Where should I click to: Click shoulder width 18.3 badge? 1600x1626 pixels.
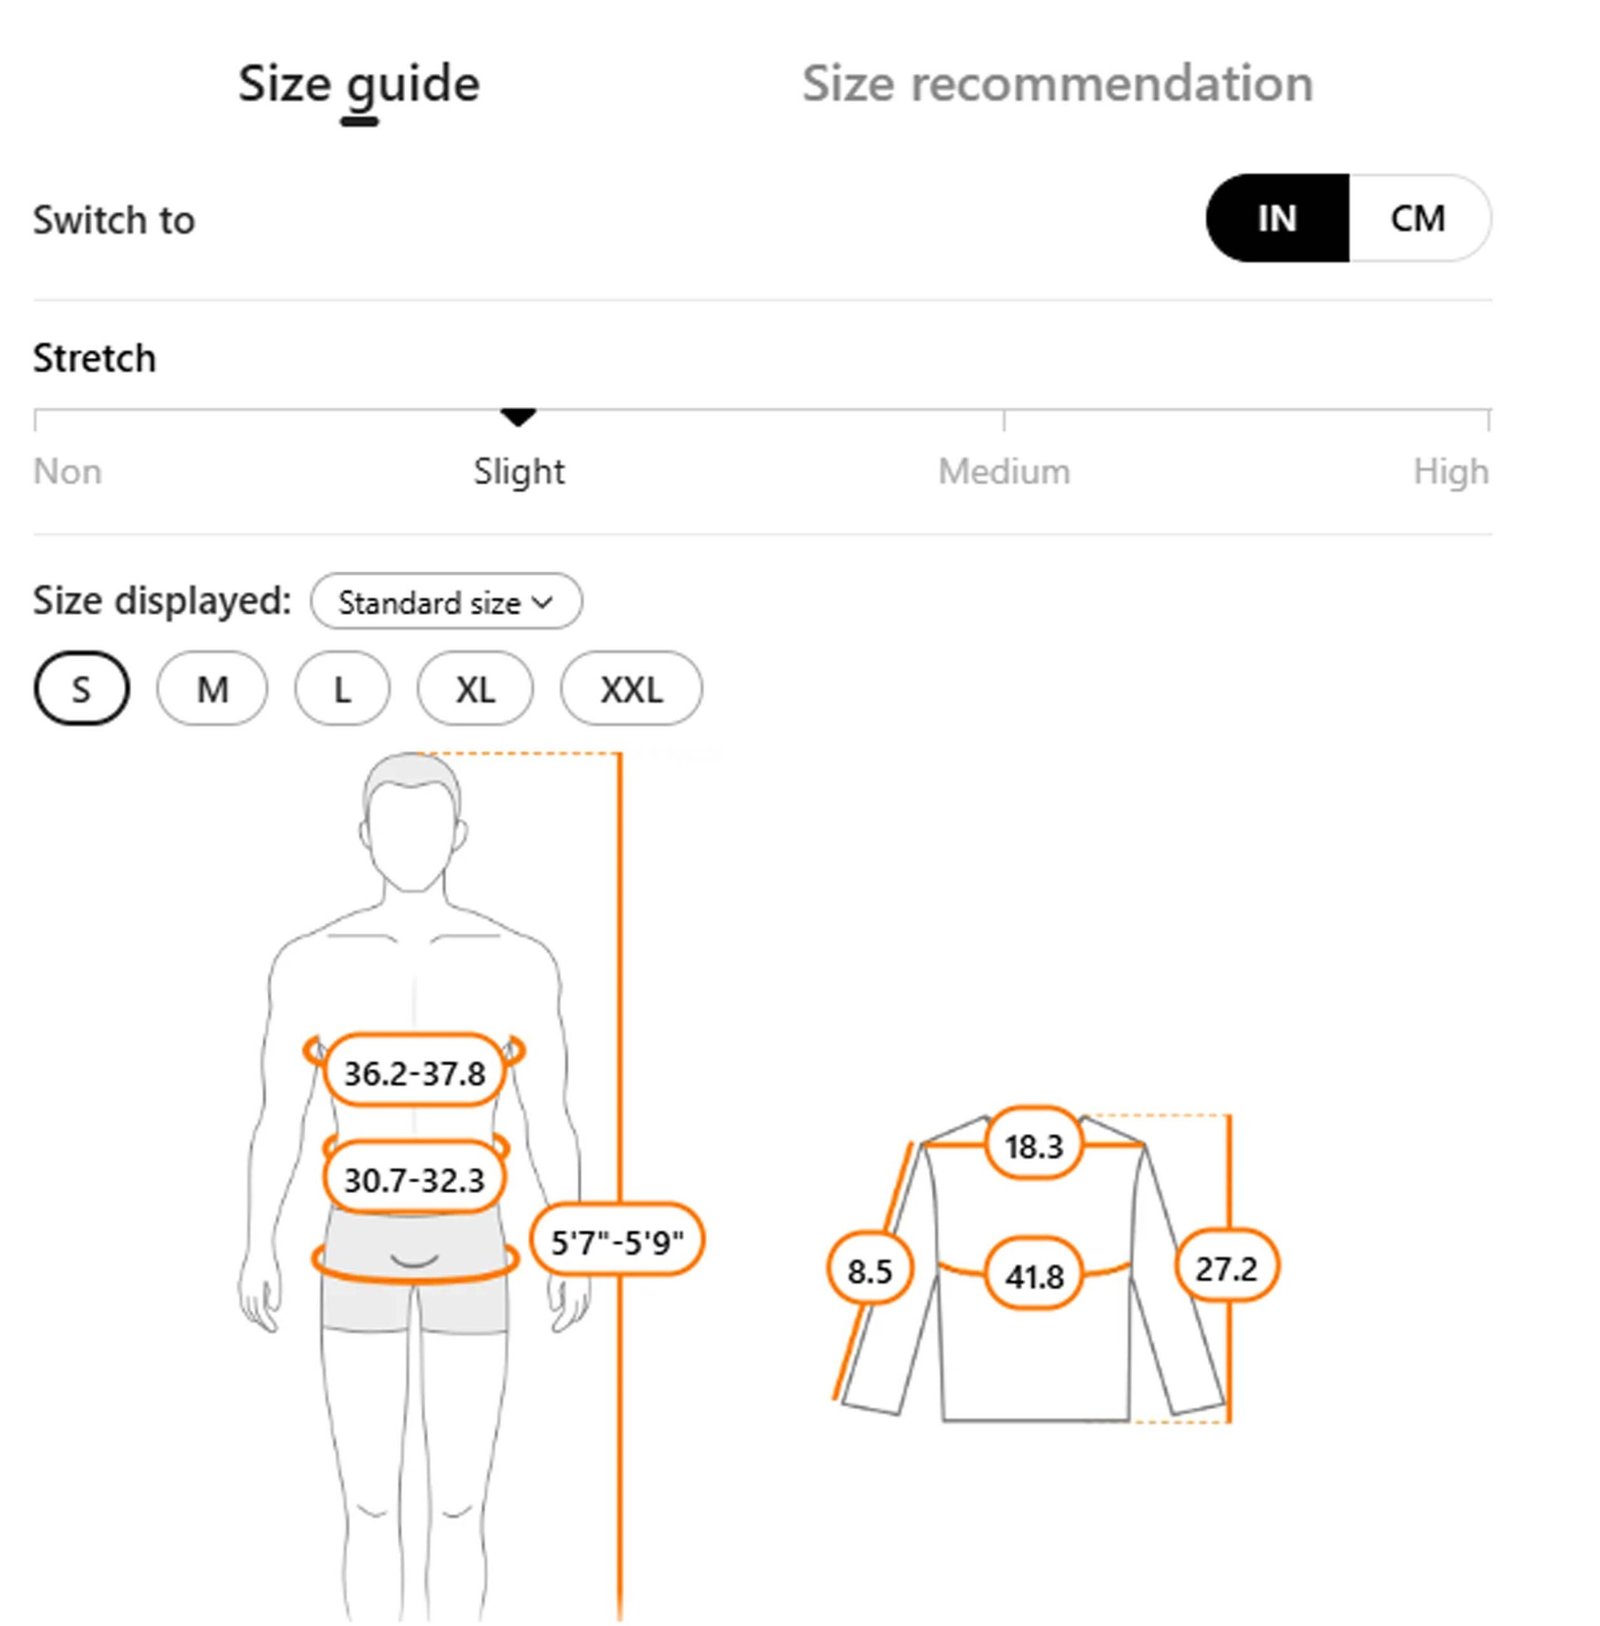(x=1033, y=1145)
